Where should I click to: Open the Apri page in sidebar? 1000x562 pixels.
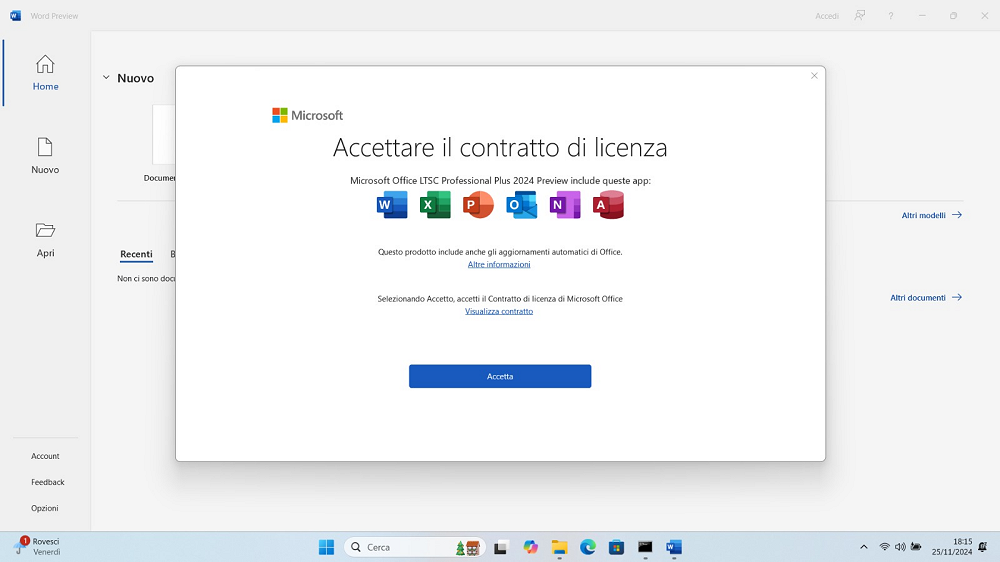tap(45, 240)
